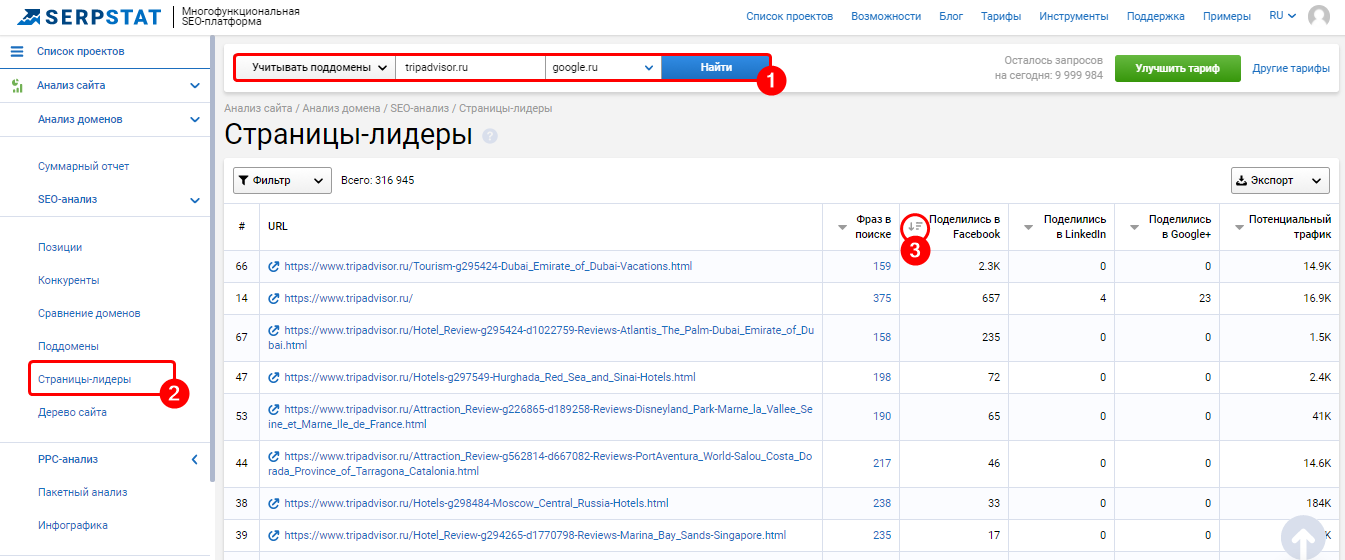
Task: Open external link icon for tripadvisor.ru homepage row
Action: point(274,299)
